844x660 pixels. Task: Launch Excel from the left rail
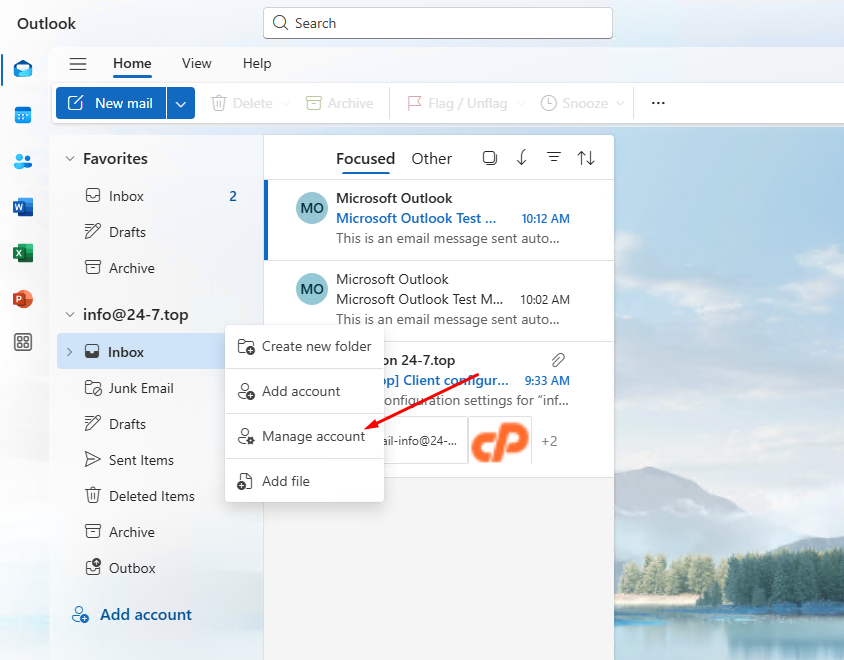pyautogui.click(x=22, y=253)
